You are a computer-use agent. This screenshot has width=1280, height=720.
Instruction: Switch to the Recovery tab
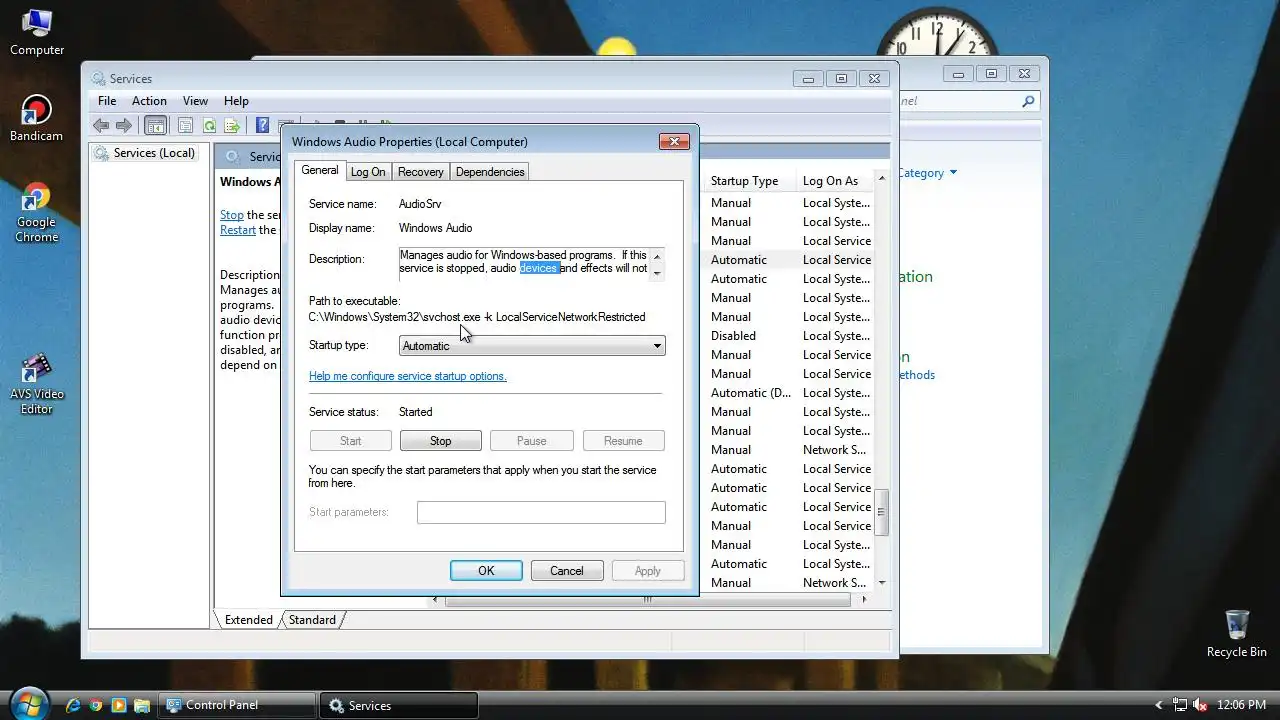tap(420, 172)
